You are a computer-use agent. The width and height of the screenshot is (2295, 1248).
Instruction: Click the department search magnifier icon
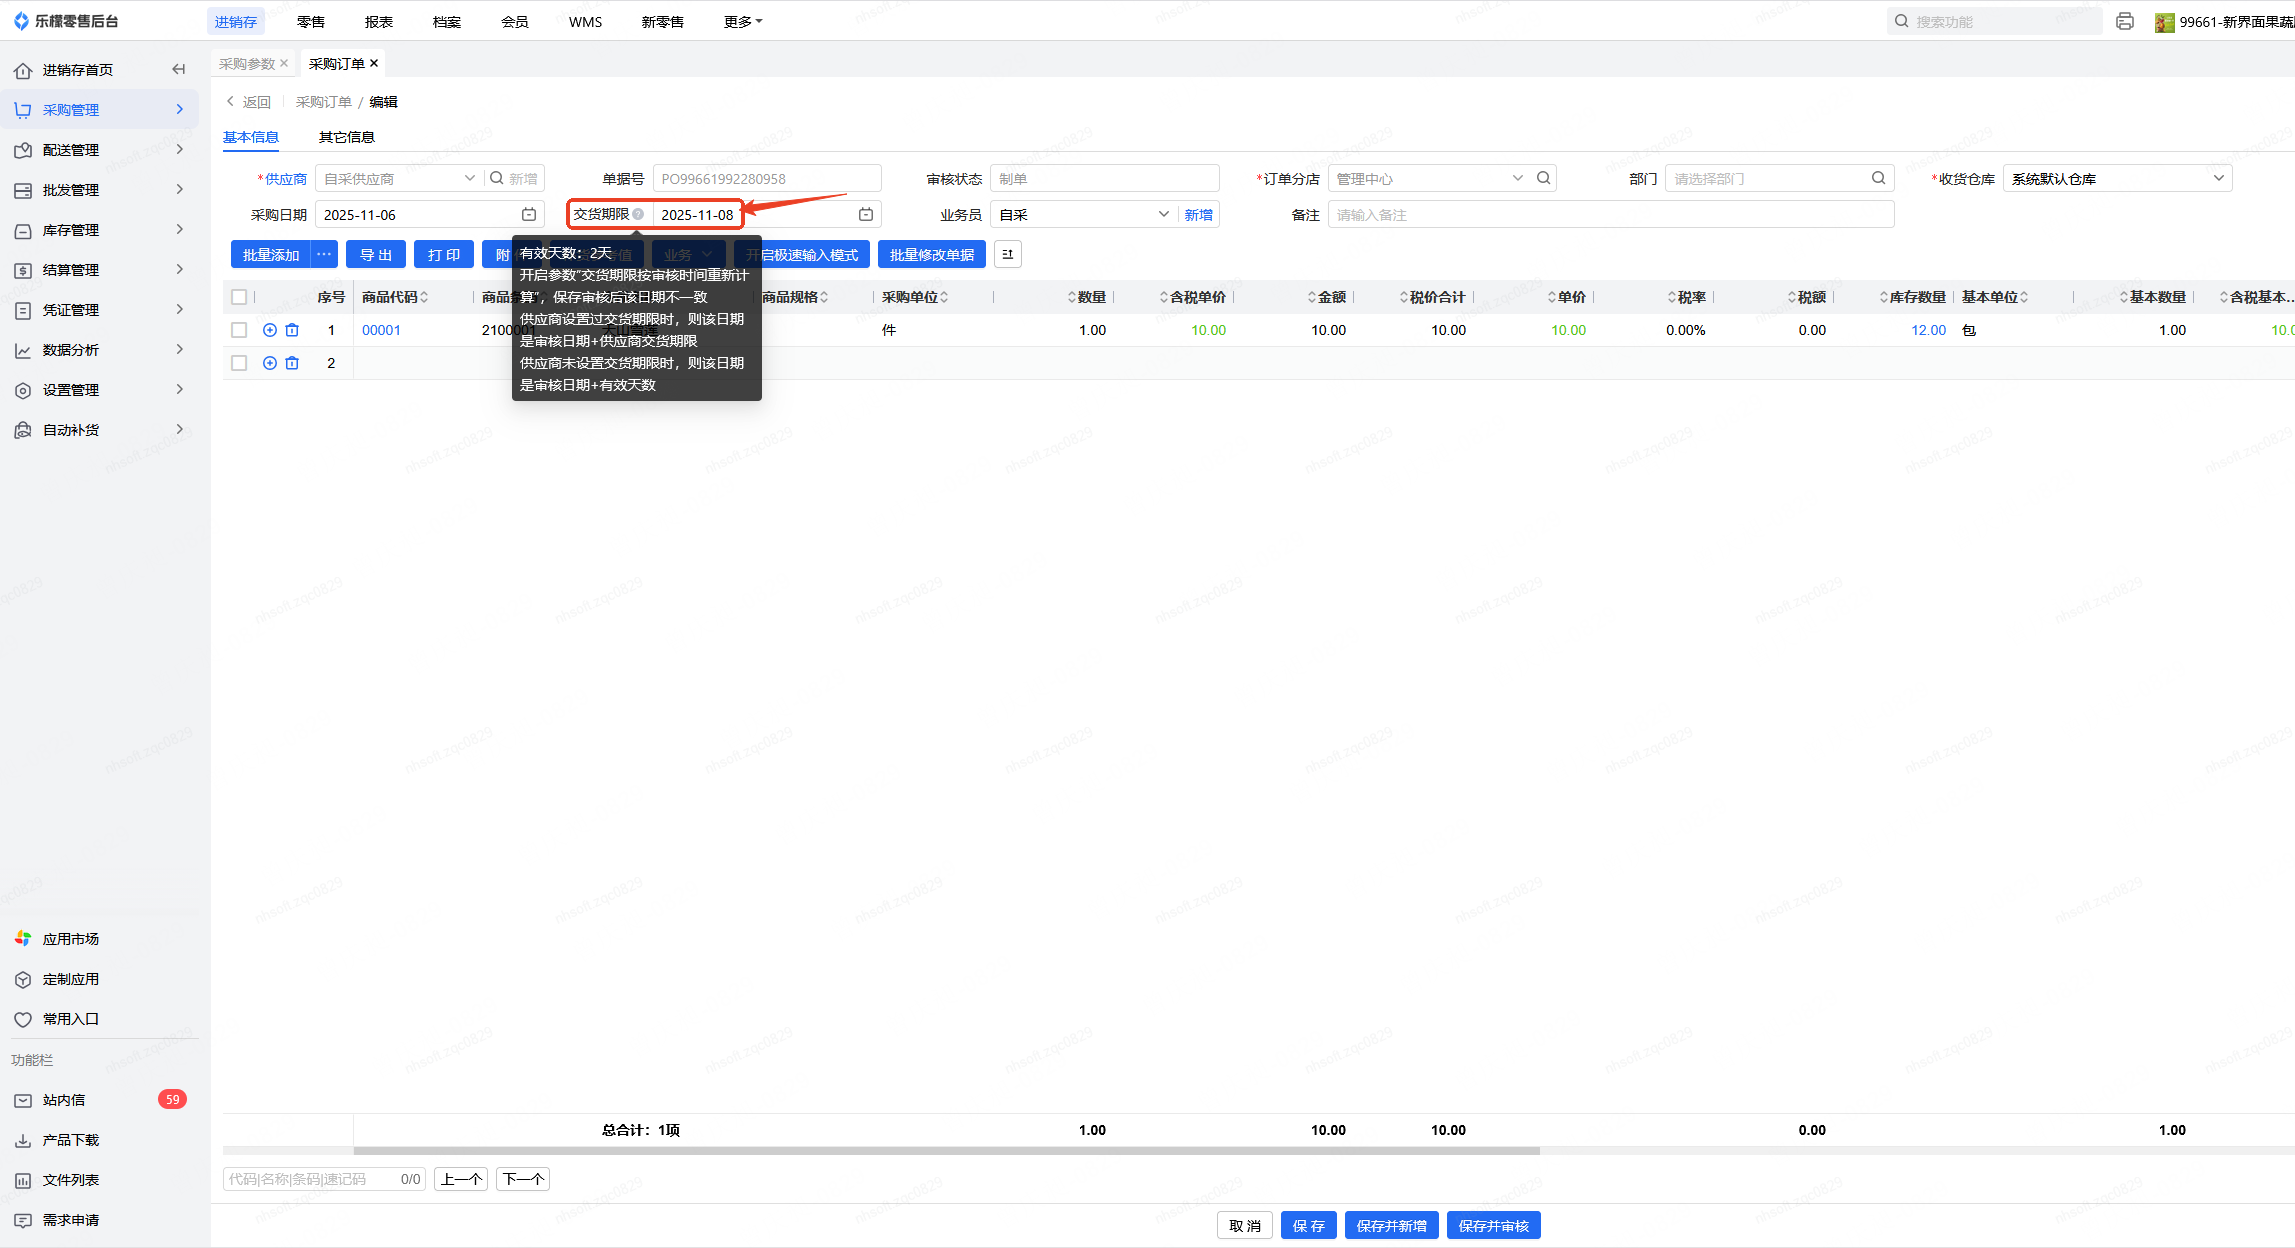coord(1878,178)
